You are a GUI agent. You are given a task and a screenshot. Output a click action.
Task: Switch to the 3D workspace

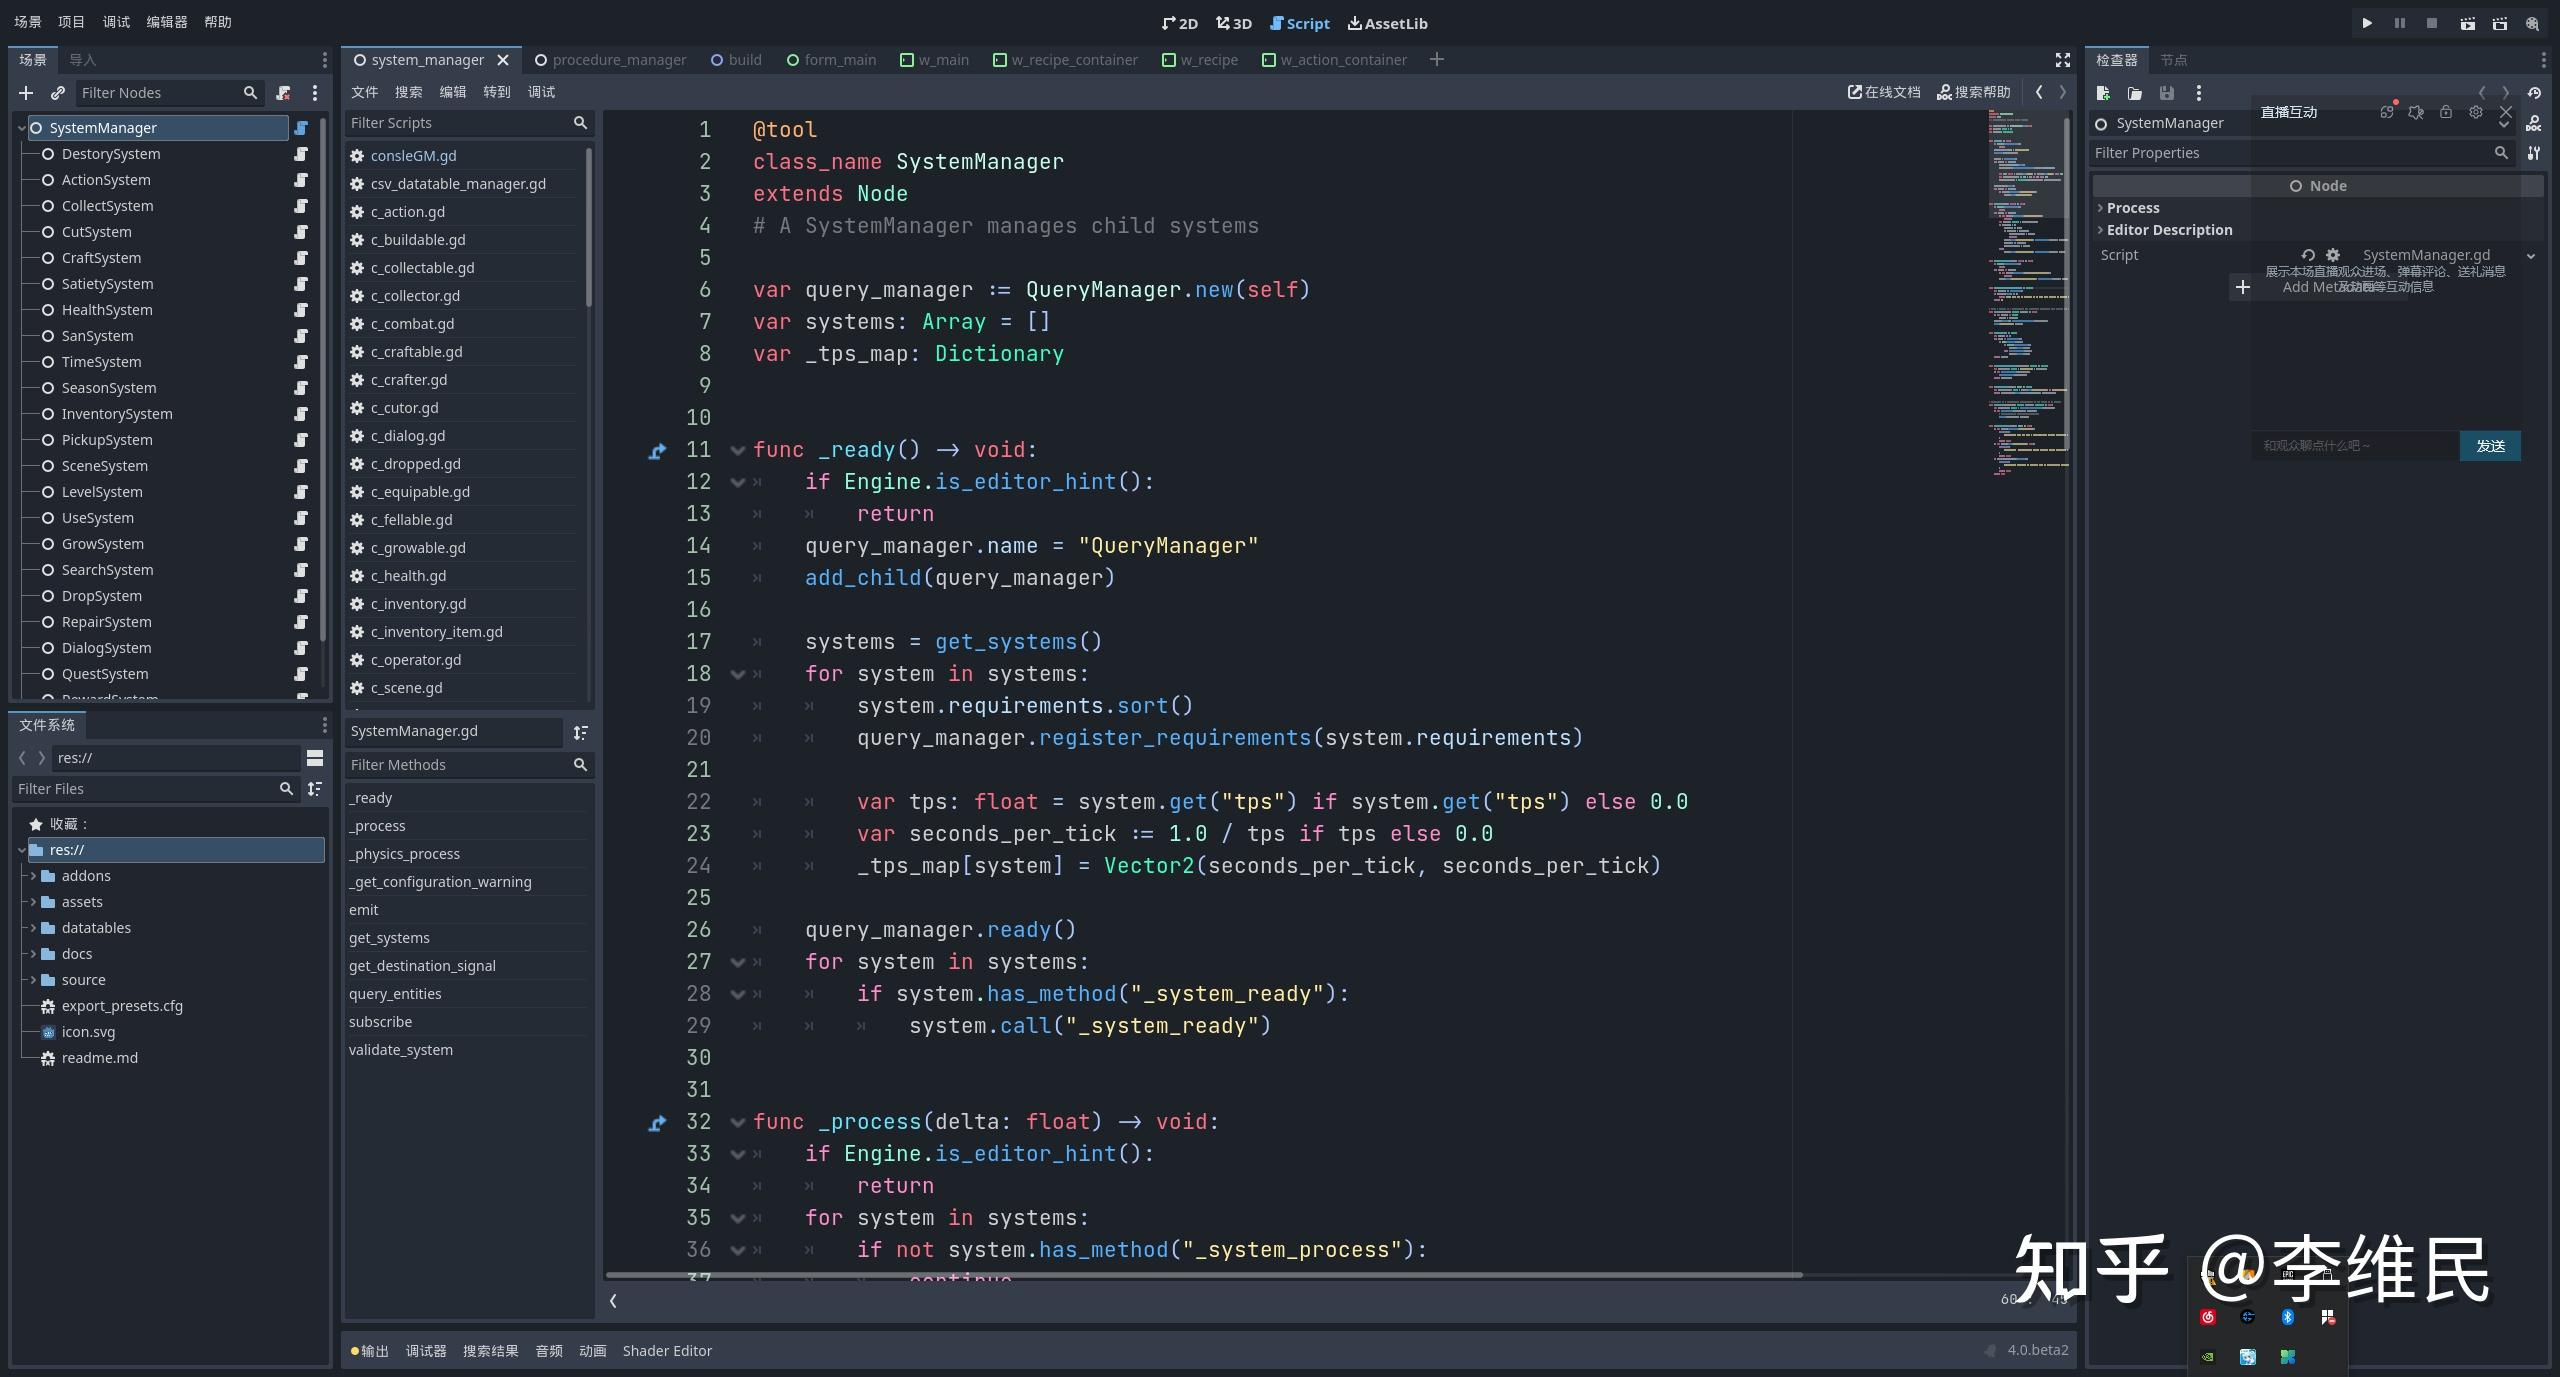[1234, 23]
